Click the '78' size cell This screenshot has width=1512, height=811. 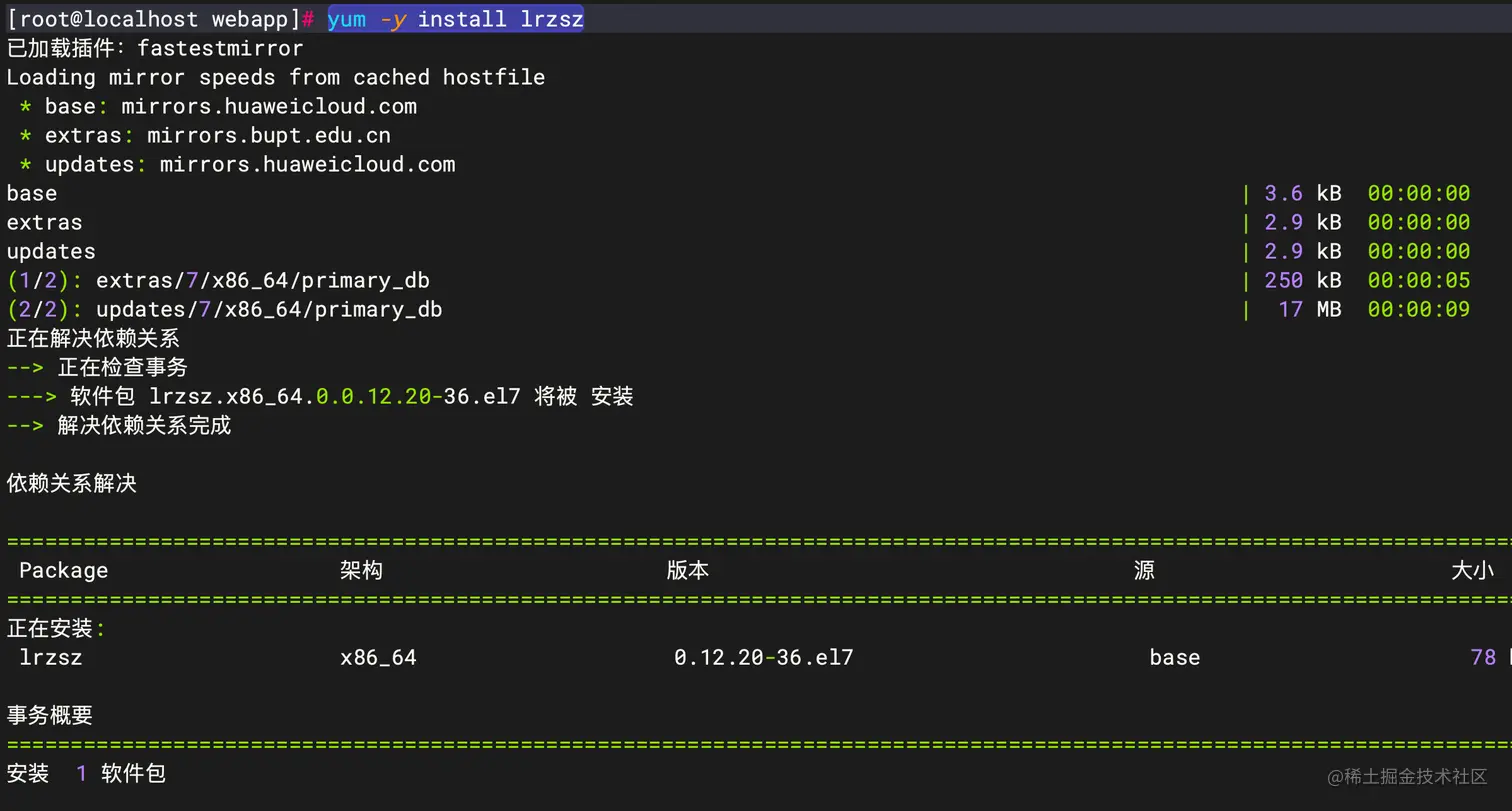coord(1483,657)
